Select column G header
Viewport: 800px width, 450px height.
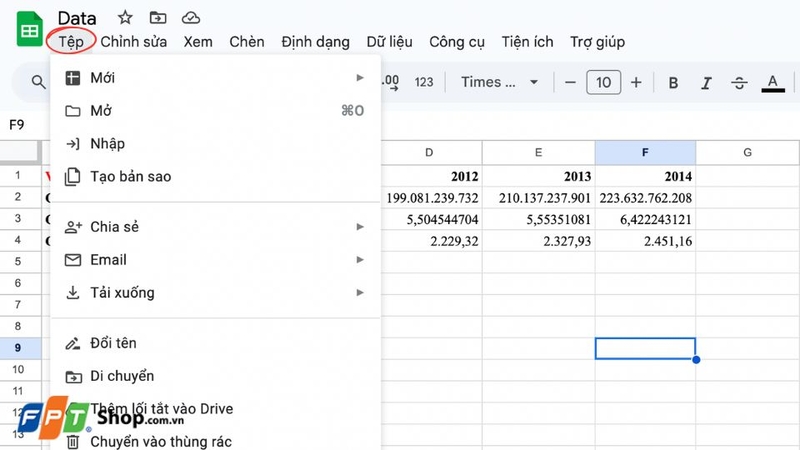(747, 152)
